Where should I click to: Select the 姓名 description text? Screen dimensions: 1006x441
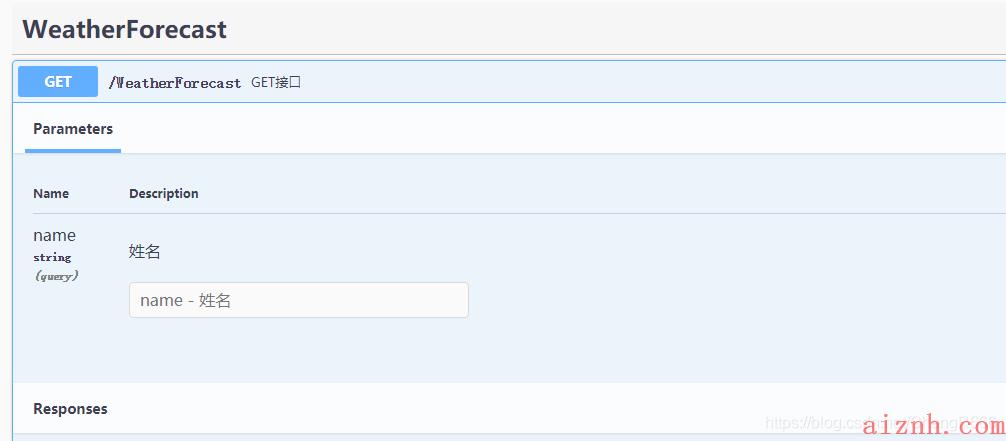pyautogui.click(x=144, y=252)
